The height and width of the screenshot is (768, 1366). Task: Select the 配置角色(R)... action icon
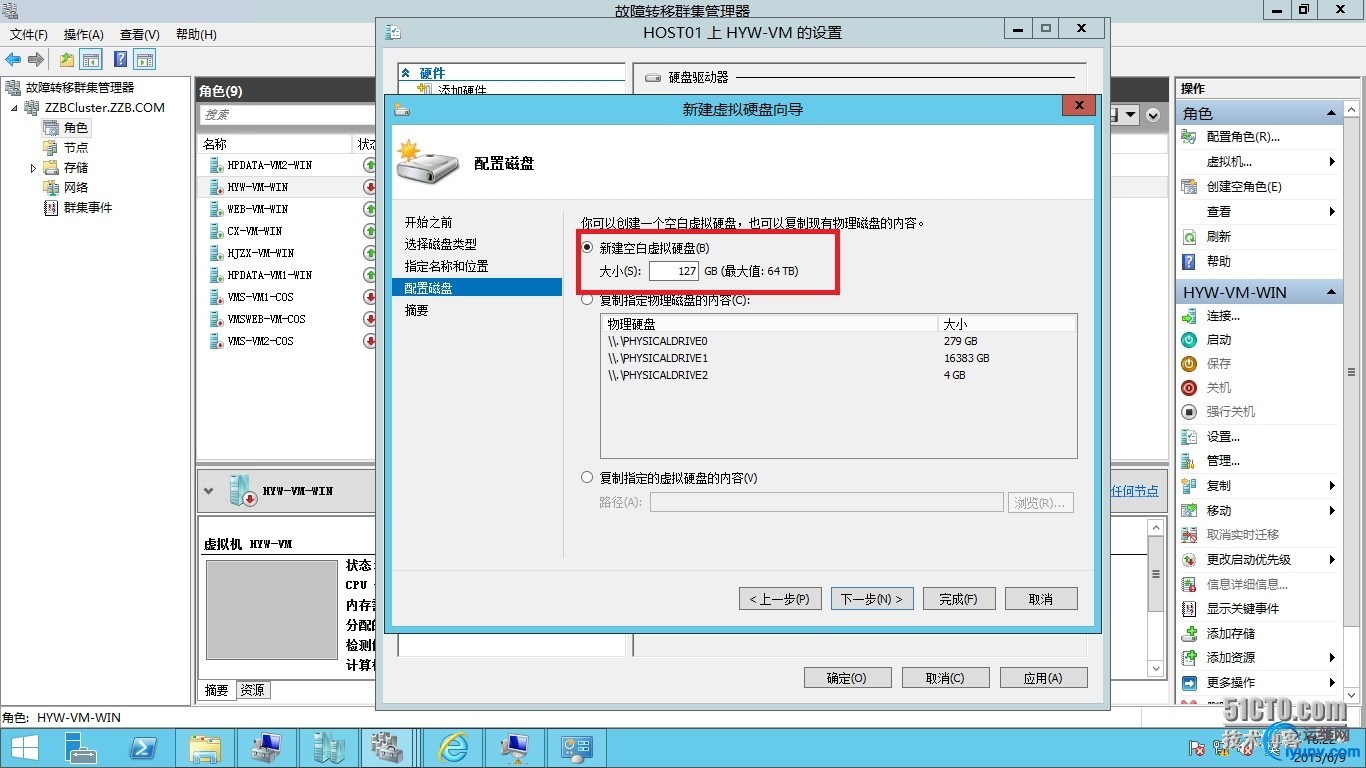(1189, 137)
